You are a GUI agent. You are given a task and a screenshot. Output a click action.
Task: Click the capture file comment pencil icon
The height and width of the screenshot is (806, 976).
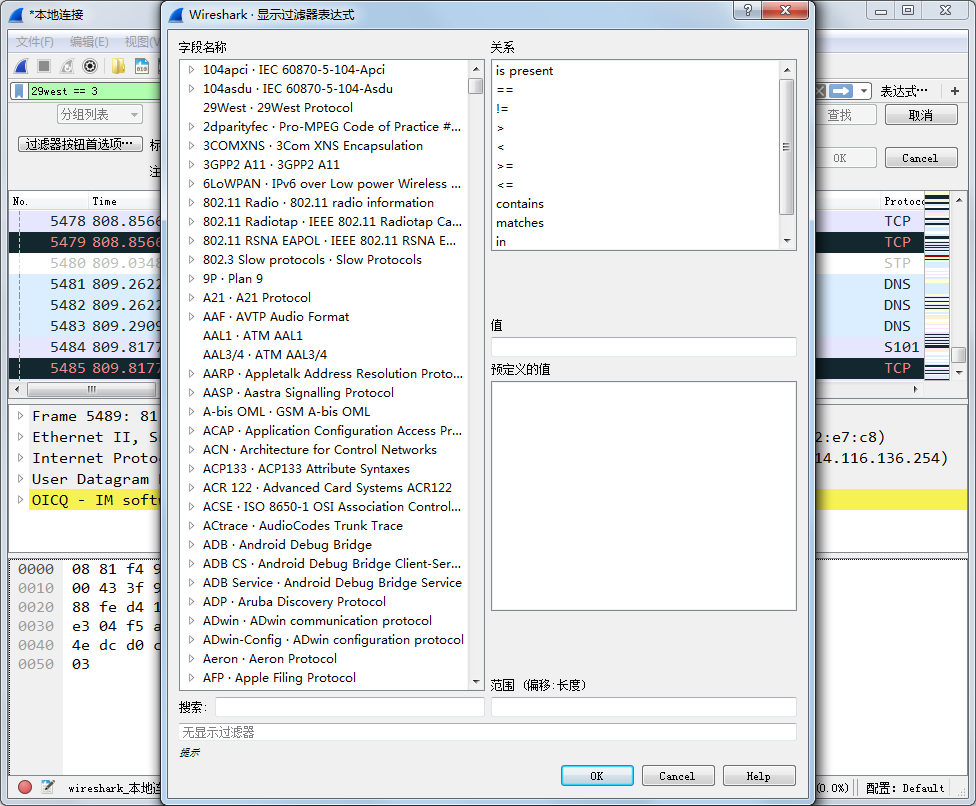[x=48, y=787]
